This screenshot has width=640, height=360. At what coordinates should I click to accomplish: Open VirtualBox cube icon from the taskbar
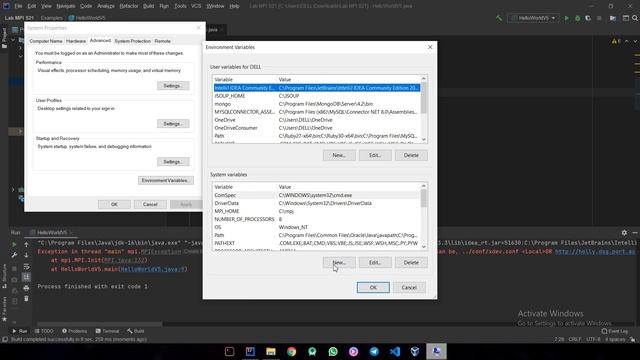[415, 351]
